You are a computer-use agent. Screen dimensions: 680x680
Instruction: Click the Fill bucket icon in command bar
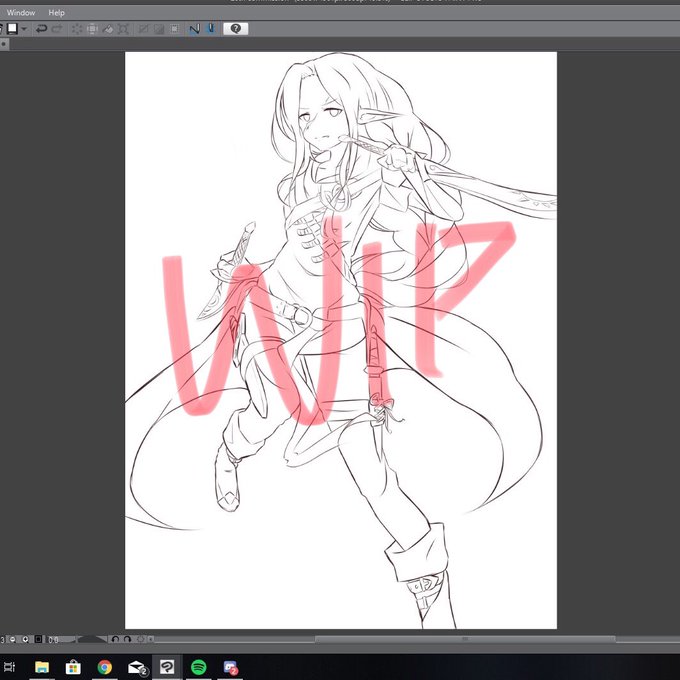point(108,29)
